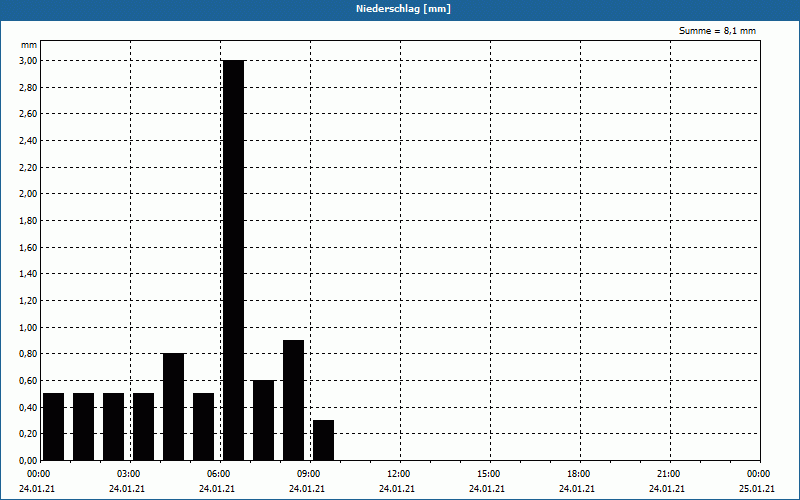Select the 0,50 mm bar right after 03:00
Viewport: 800px width, 500px height.
143,427
